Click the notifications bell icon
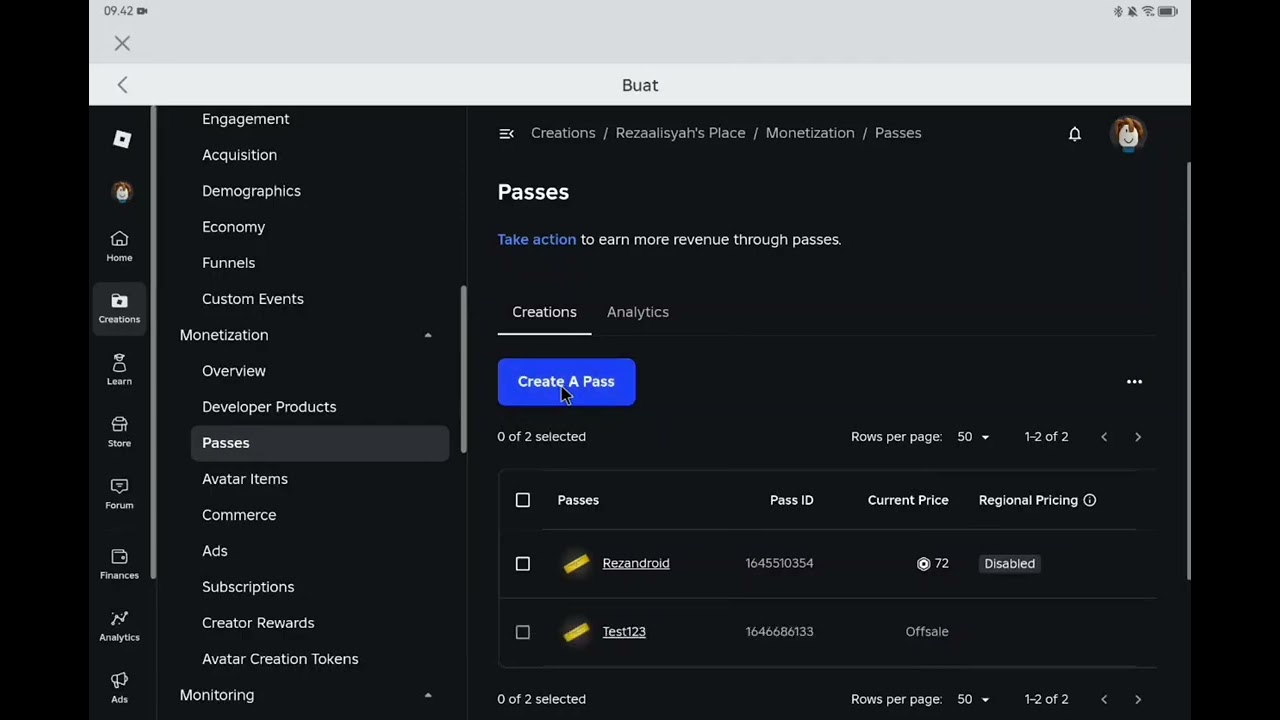The width and height of the screenshot is (1280, 720). 1075,133
